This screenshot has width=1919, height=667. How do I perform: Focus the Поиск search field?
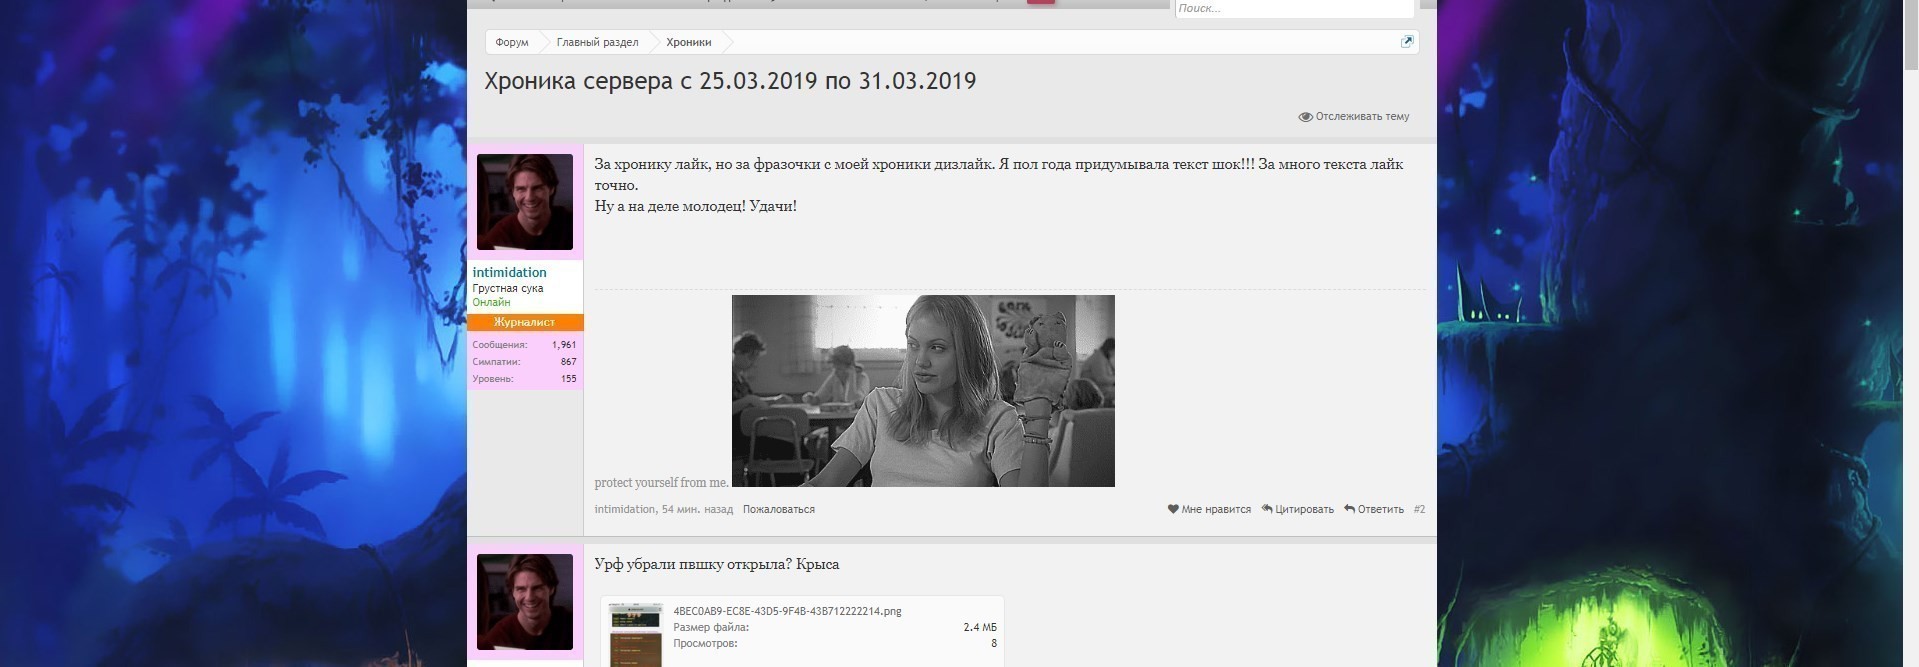1294,8
